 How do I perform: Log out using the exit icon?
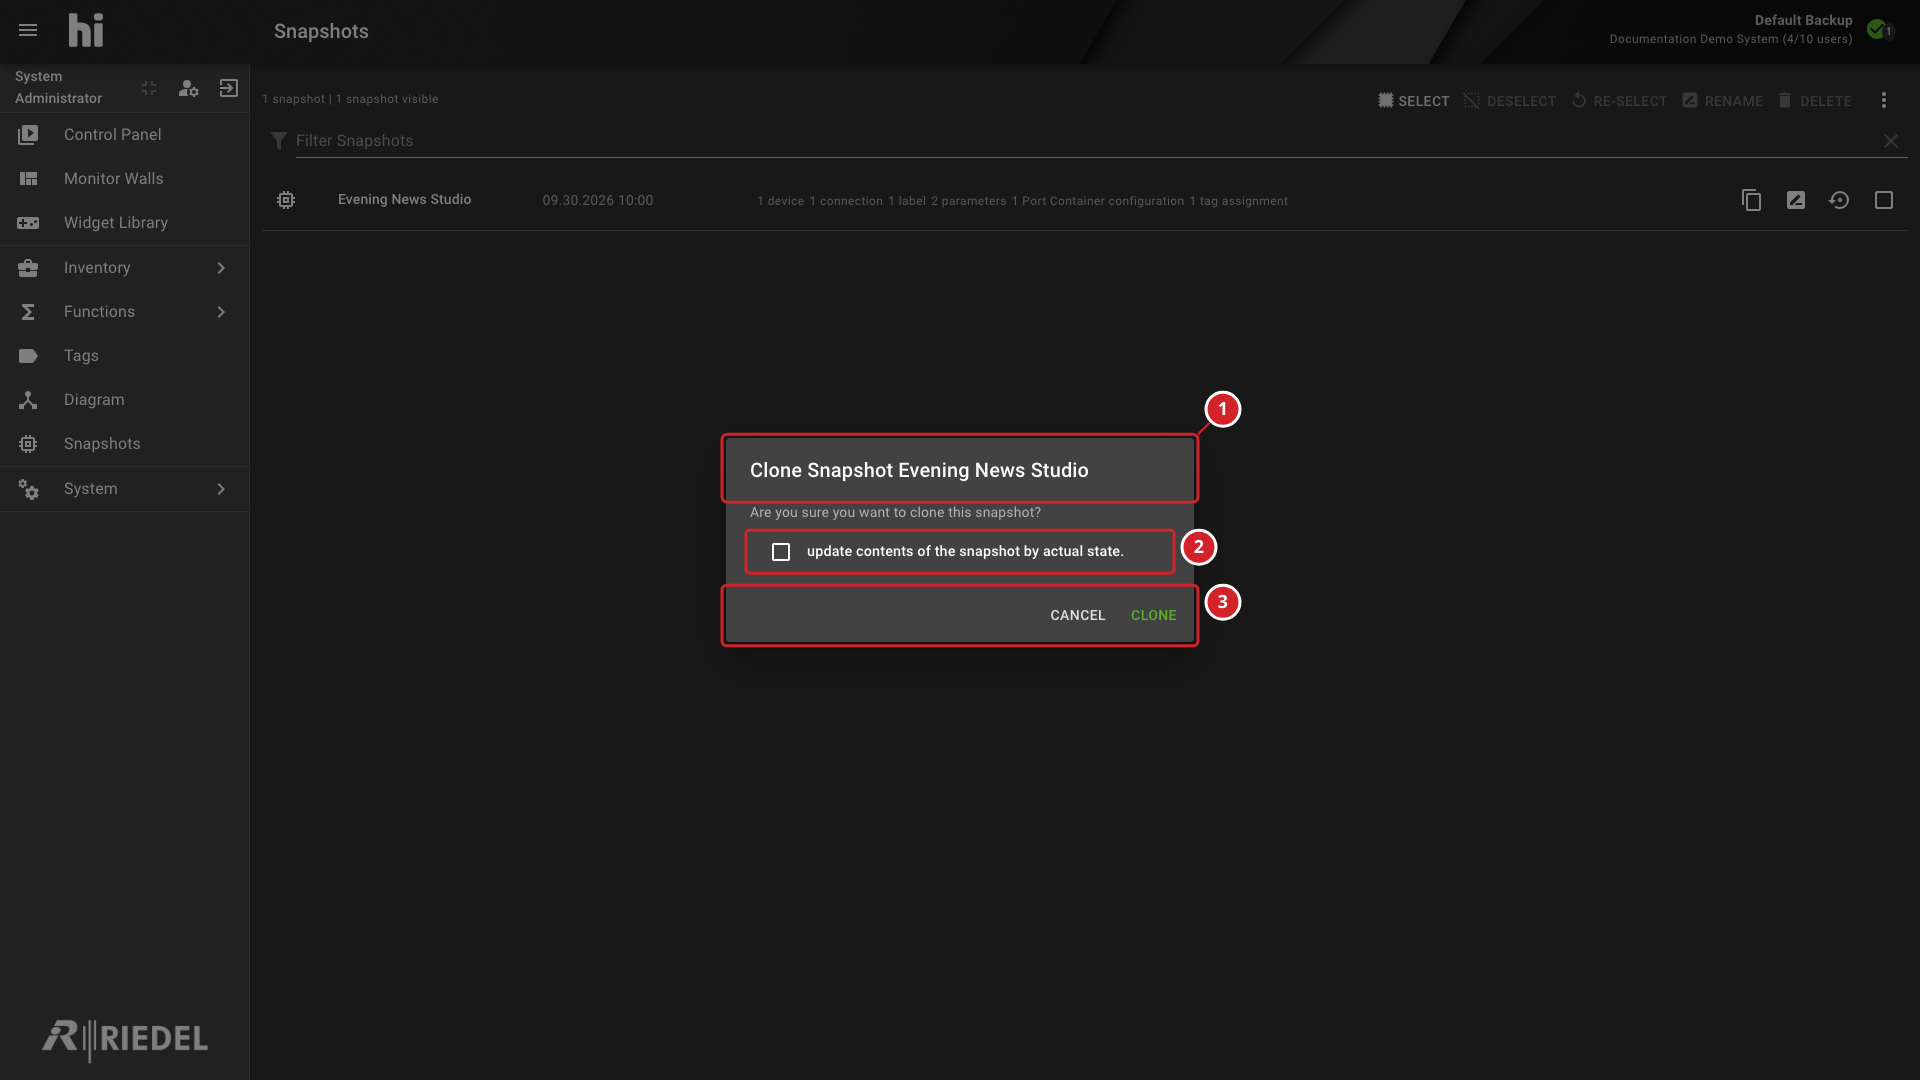tap(229, 88)
